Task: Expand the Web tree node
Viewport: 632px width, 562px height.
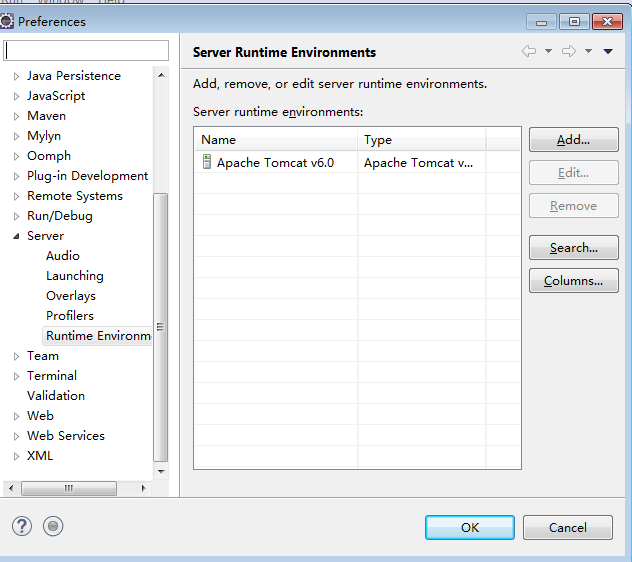Action: pyautogui.click(x=16, y=416)
